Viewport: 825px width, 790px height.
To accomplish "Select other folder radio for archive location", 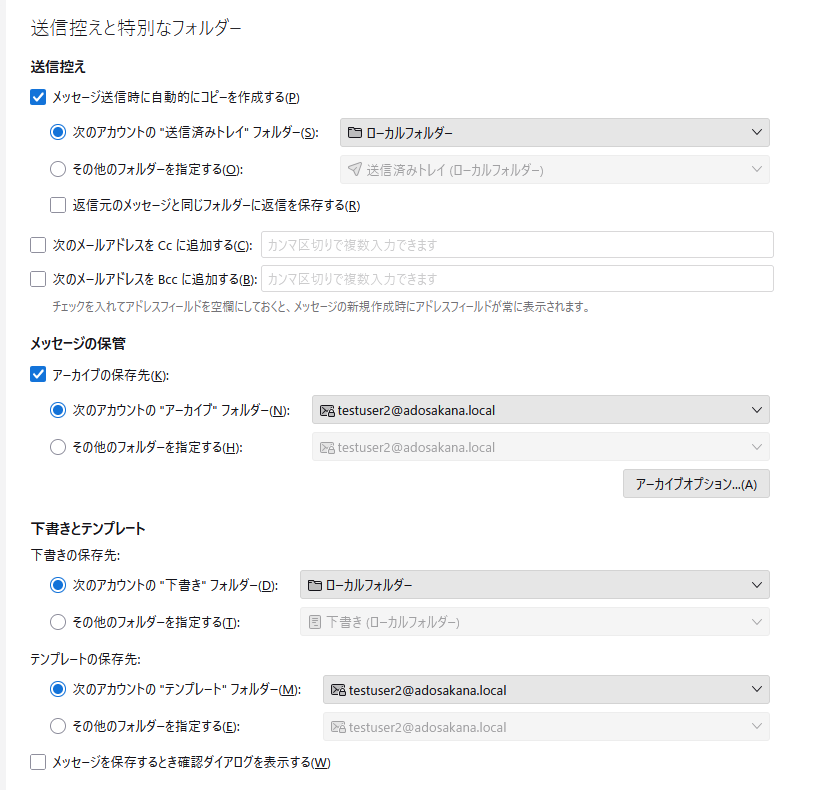I will point(59,447).
